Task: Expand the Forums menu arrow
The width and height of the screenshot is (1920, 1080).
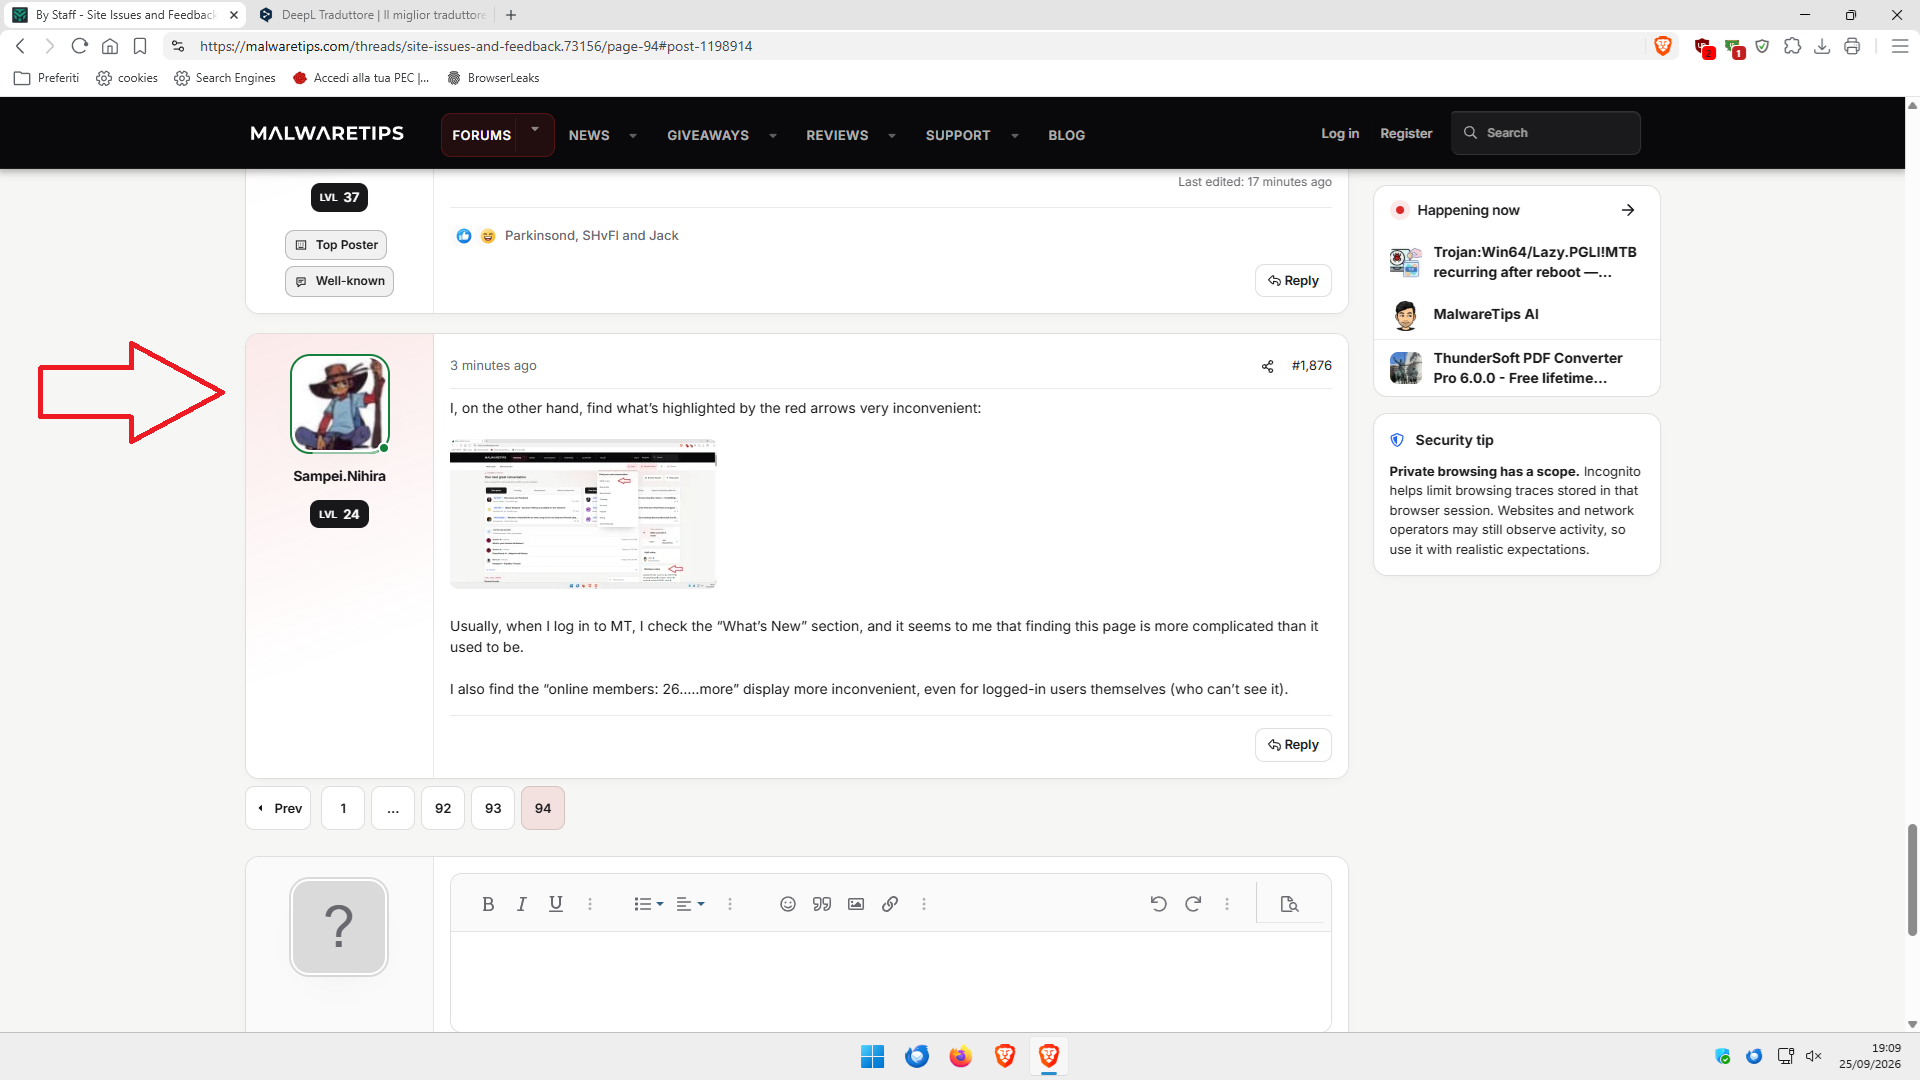Action: click(x=535, y=130)
